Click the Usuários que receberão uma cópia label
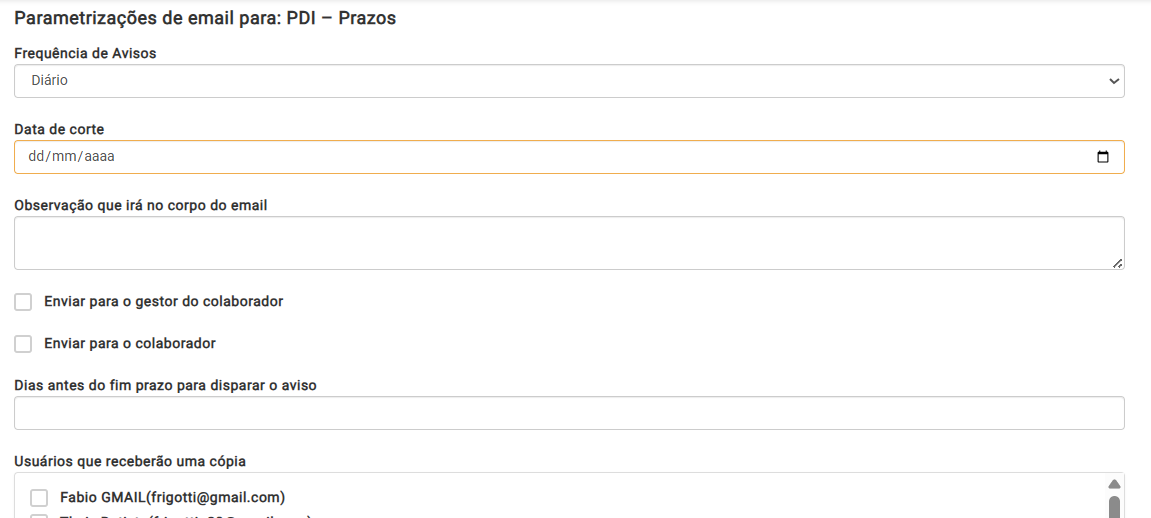The height and width of the screenshot is (518, 1151). [x=130, y=461]
